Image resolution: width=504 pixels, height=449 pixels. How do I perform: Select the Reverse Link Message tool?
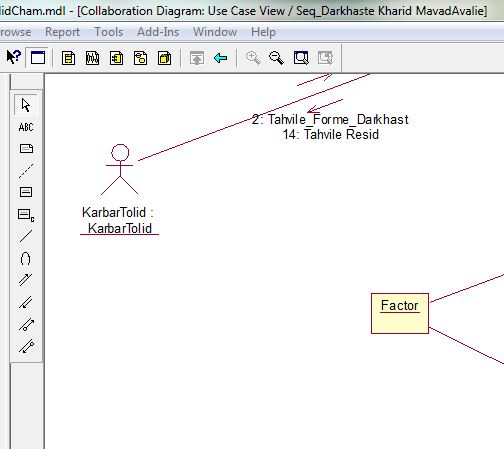(26, 302)
